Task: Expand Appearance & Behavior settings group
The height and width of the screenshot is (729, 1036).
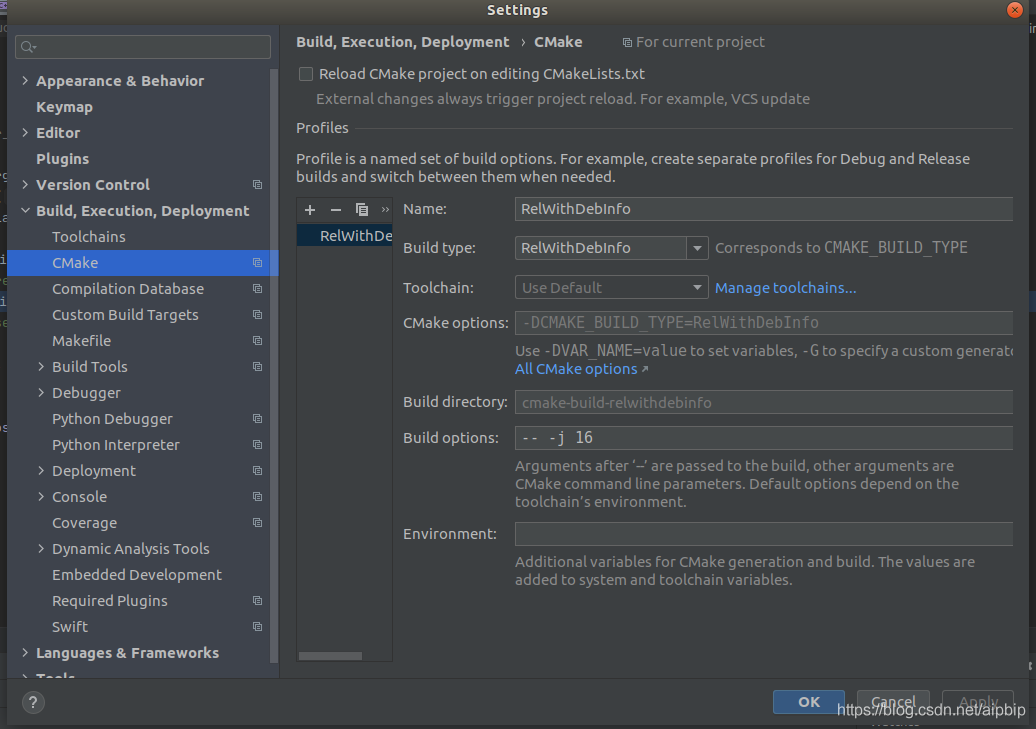Action: [25, 81]
